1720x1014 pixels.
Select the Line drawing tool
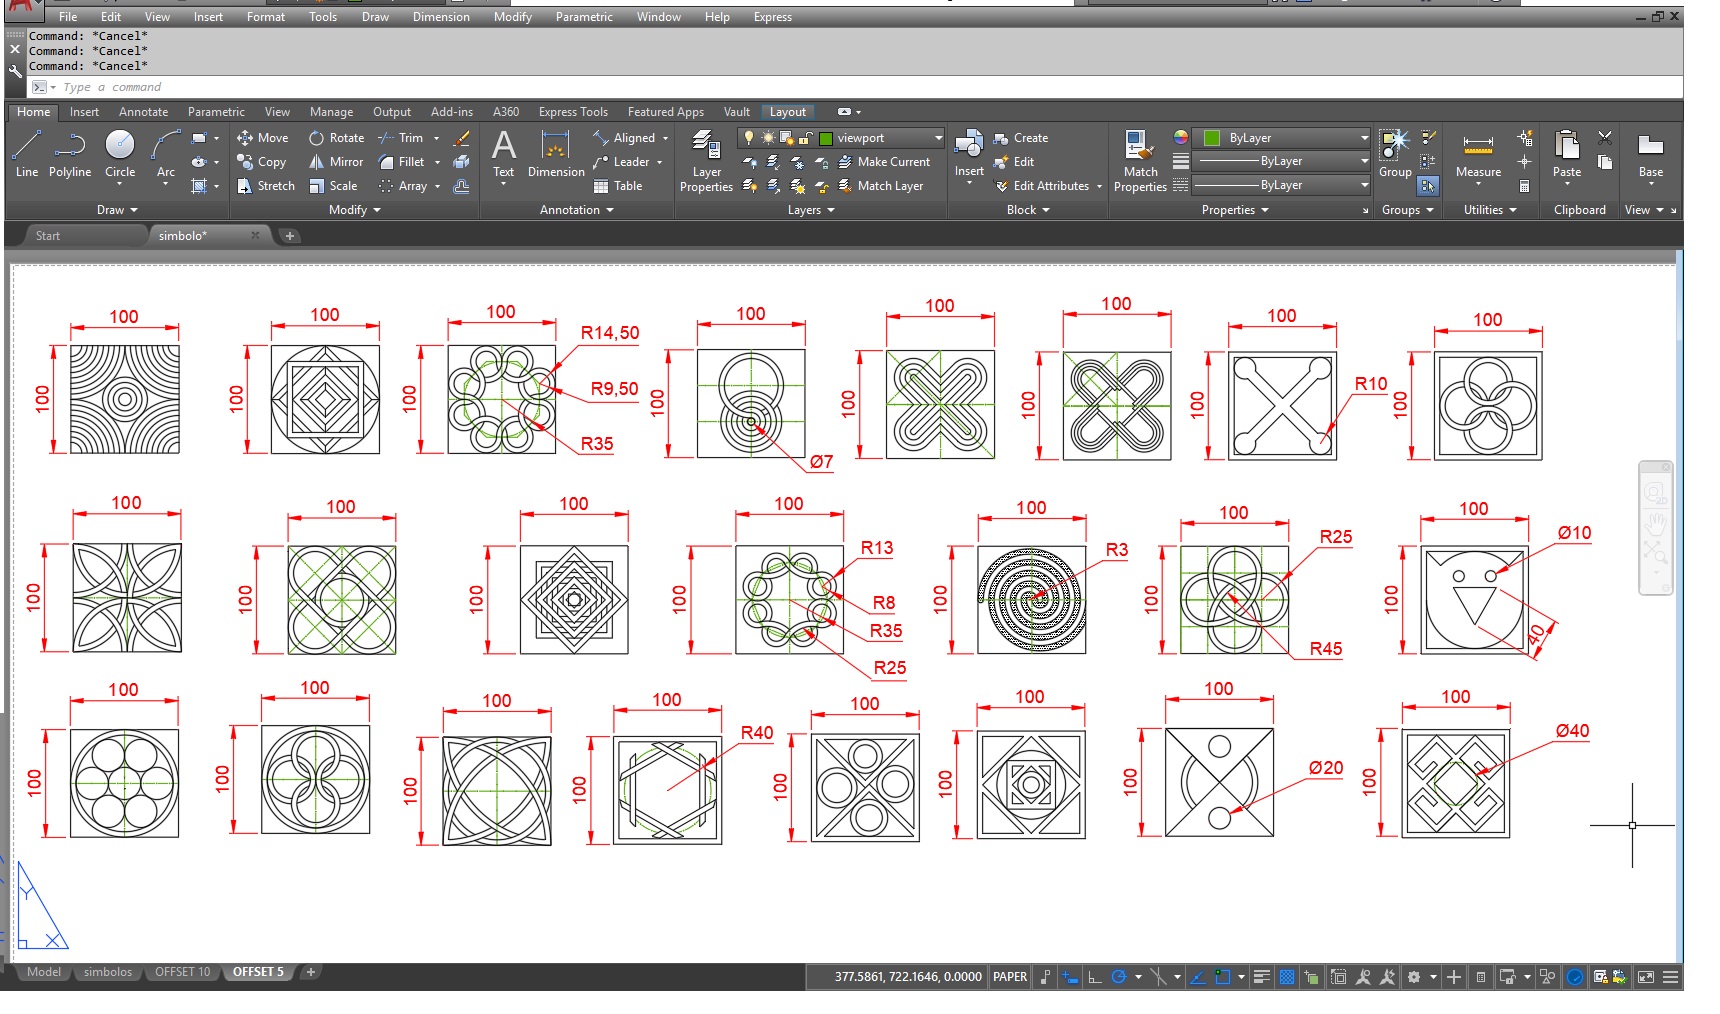click(27, 152)
